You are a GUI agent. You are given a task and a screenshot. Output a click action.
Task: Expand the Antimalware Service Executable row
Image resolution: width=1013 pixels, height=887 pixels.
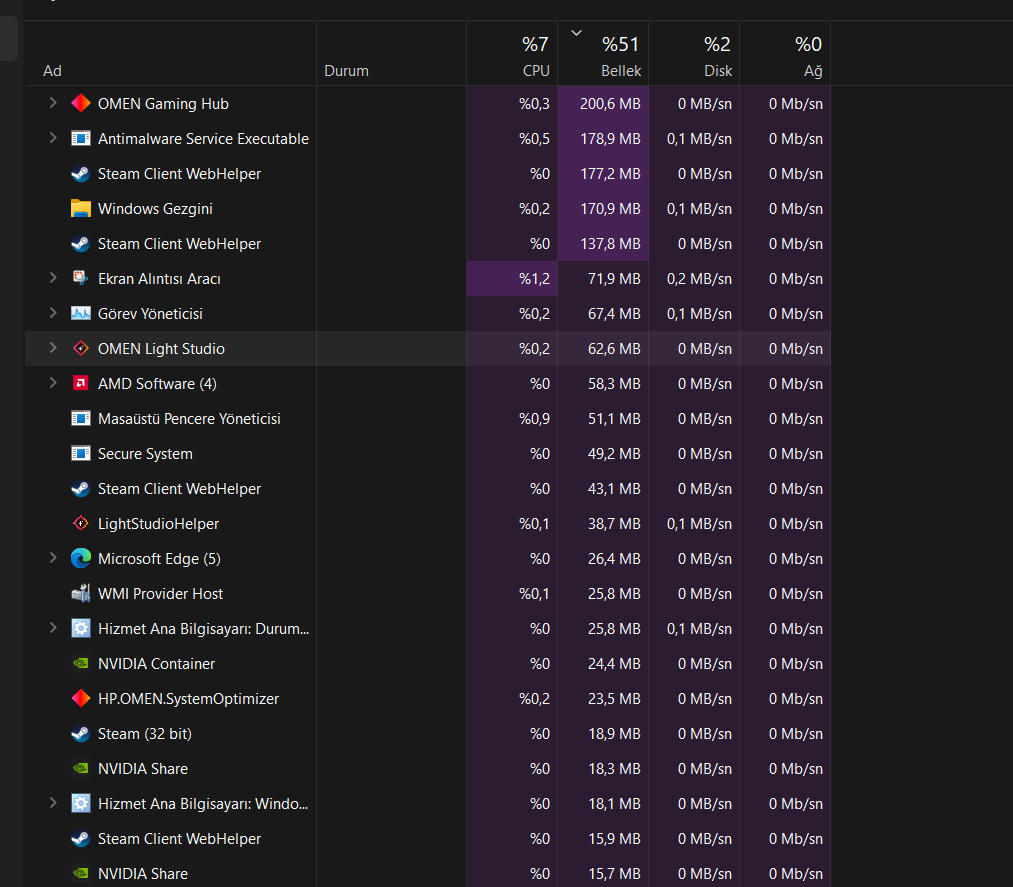pos(53,138)
